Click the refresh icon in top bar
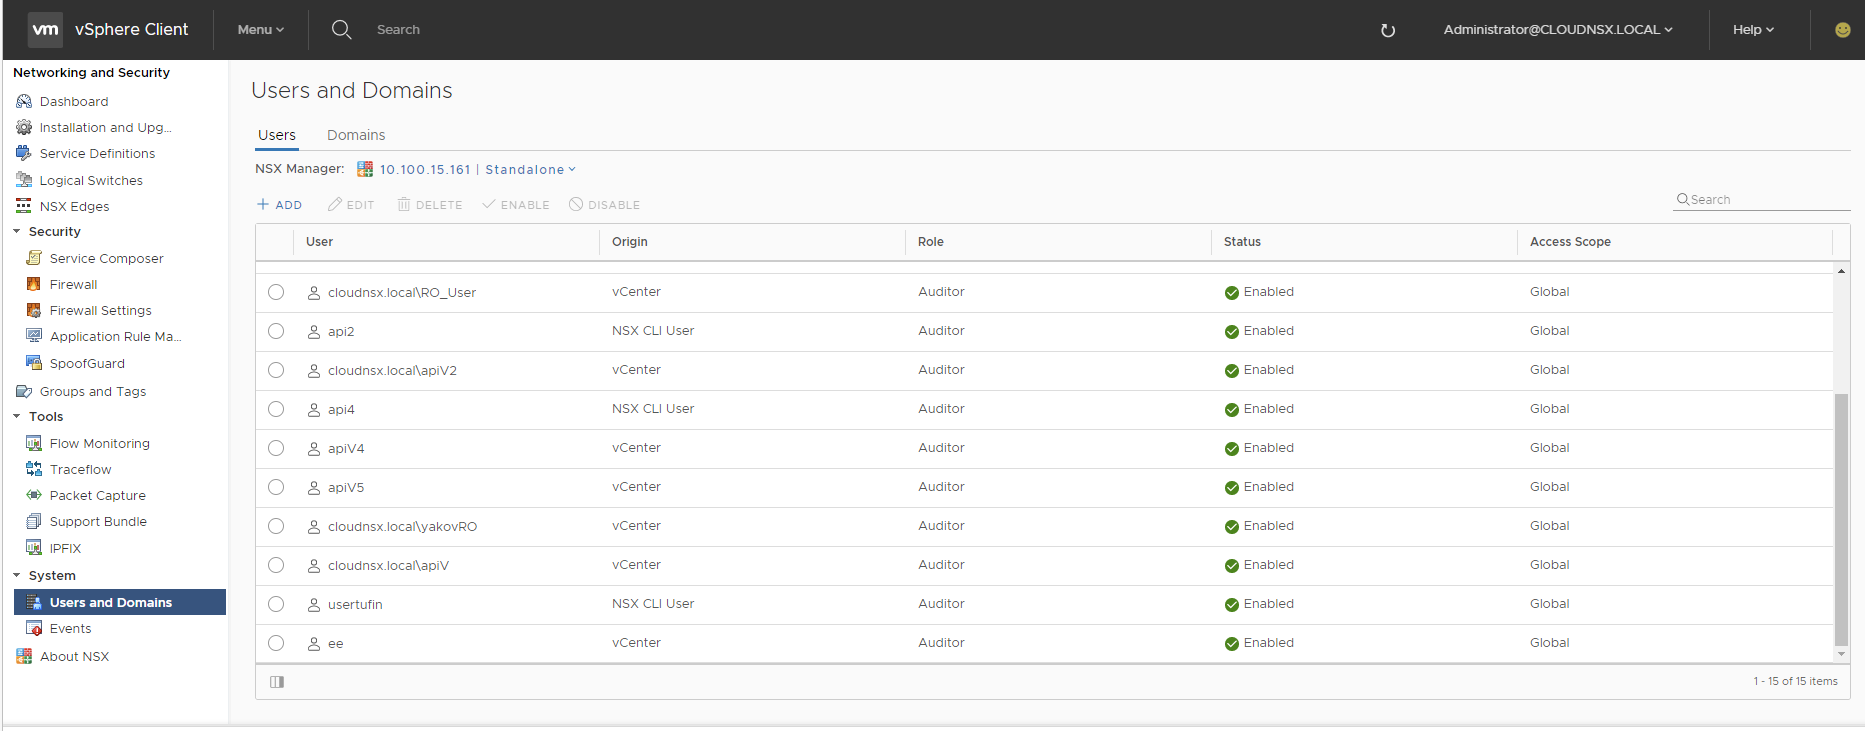This screenshot has height=731, width=1865. (x=1387, y=30)
